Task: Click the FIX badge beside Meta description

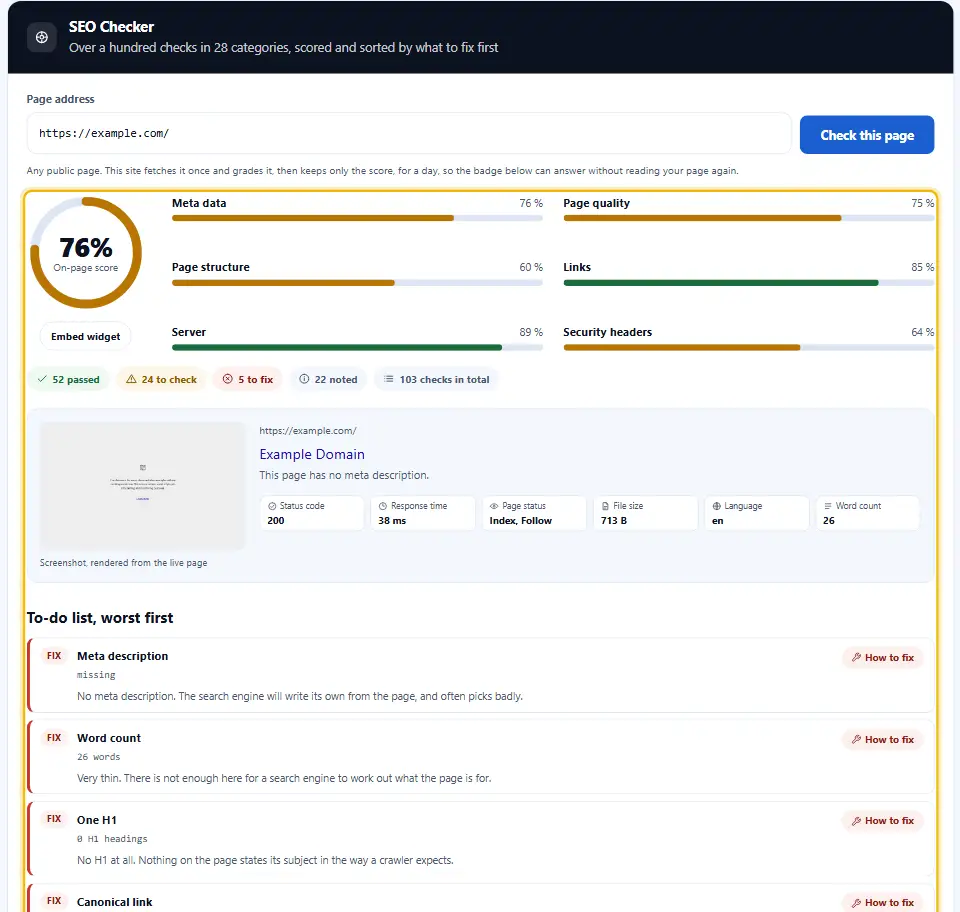Action: pyautogui.click(x=54, y=656)
